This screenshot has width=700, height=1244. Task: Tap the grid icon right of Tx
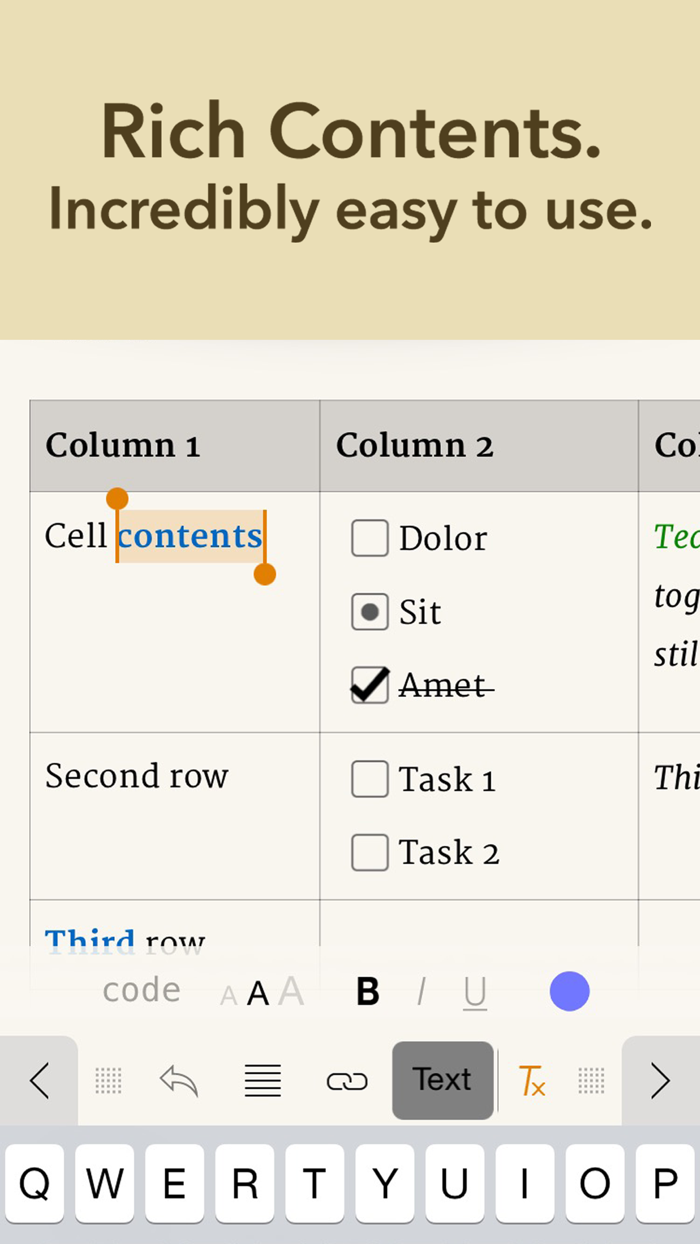[x=591, y=1081]
